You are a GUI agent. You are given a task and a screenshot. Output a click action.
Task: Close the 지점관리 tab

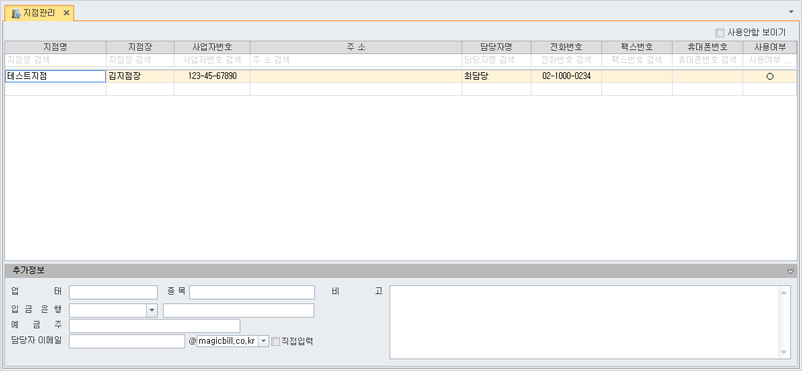(x=66, y=12)
